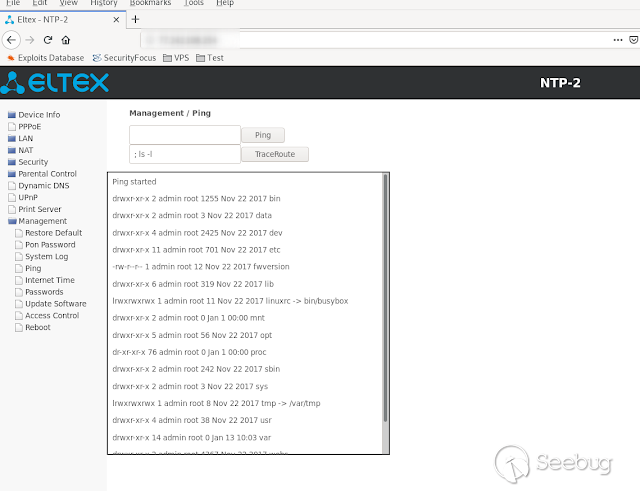This screenshot has width=640, height=491.
Task: Click the 'Management / Ping' page heading
Action: 170,113
